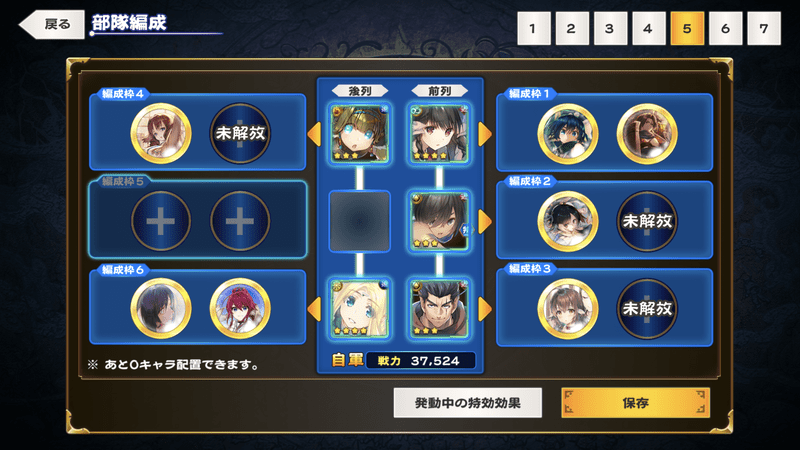Click the empty middle 後列 slot
This screenshot has height=450, width=800.
pos(360,221)
